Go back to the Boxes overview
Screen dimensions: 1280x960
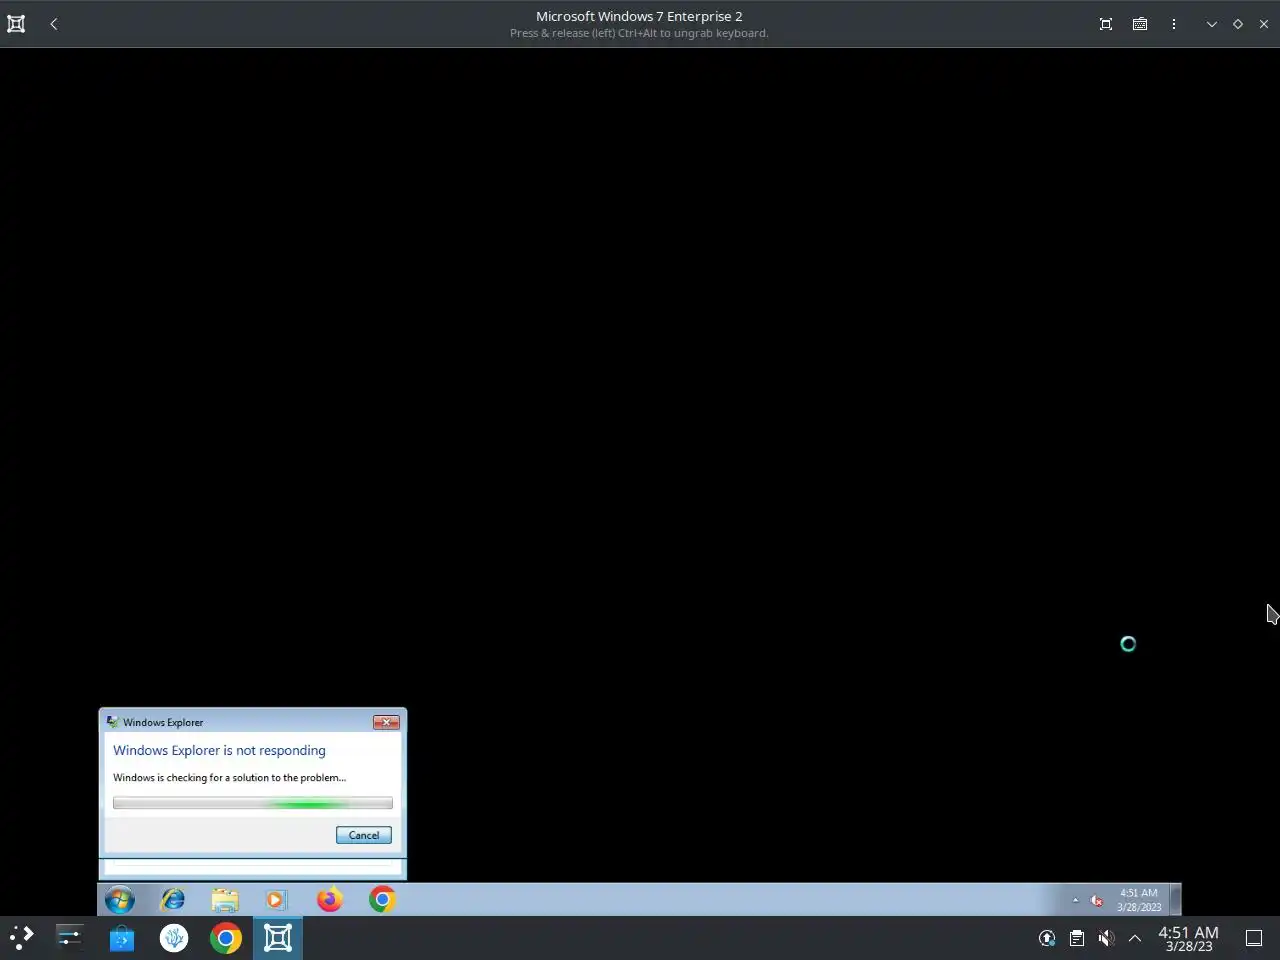tap(54, 24)
